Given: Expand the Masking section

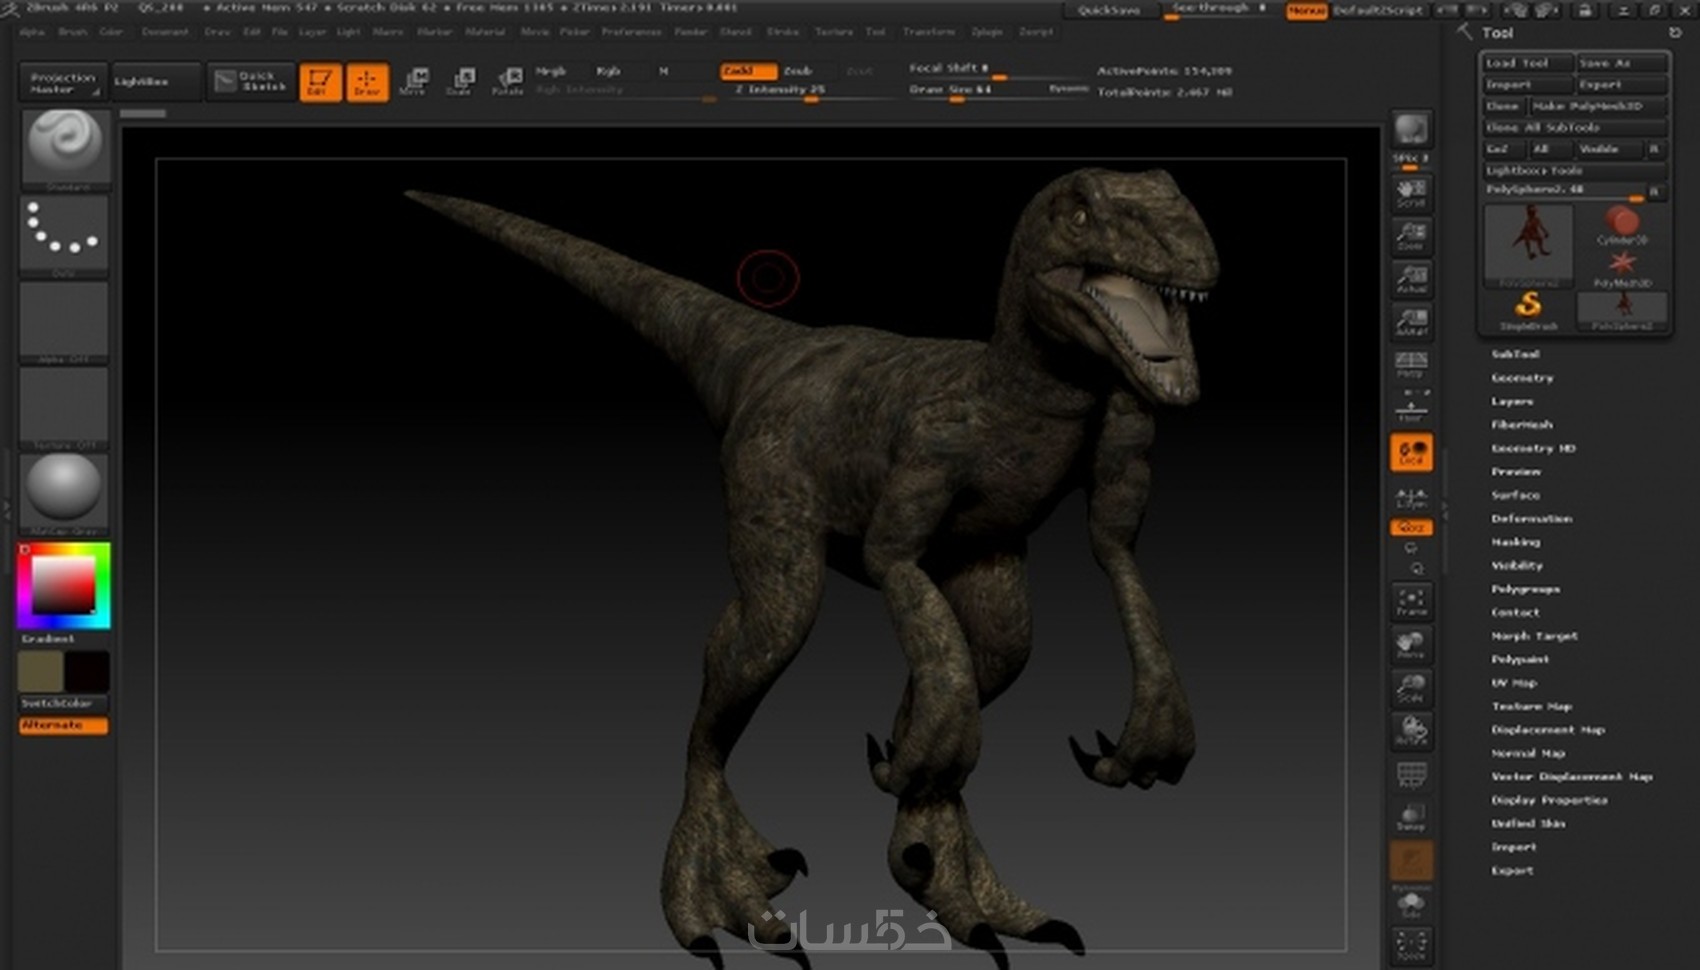Looking at the screenshot, I should tap(1516, 542).
